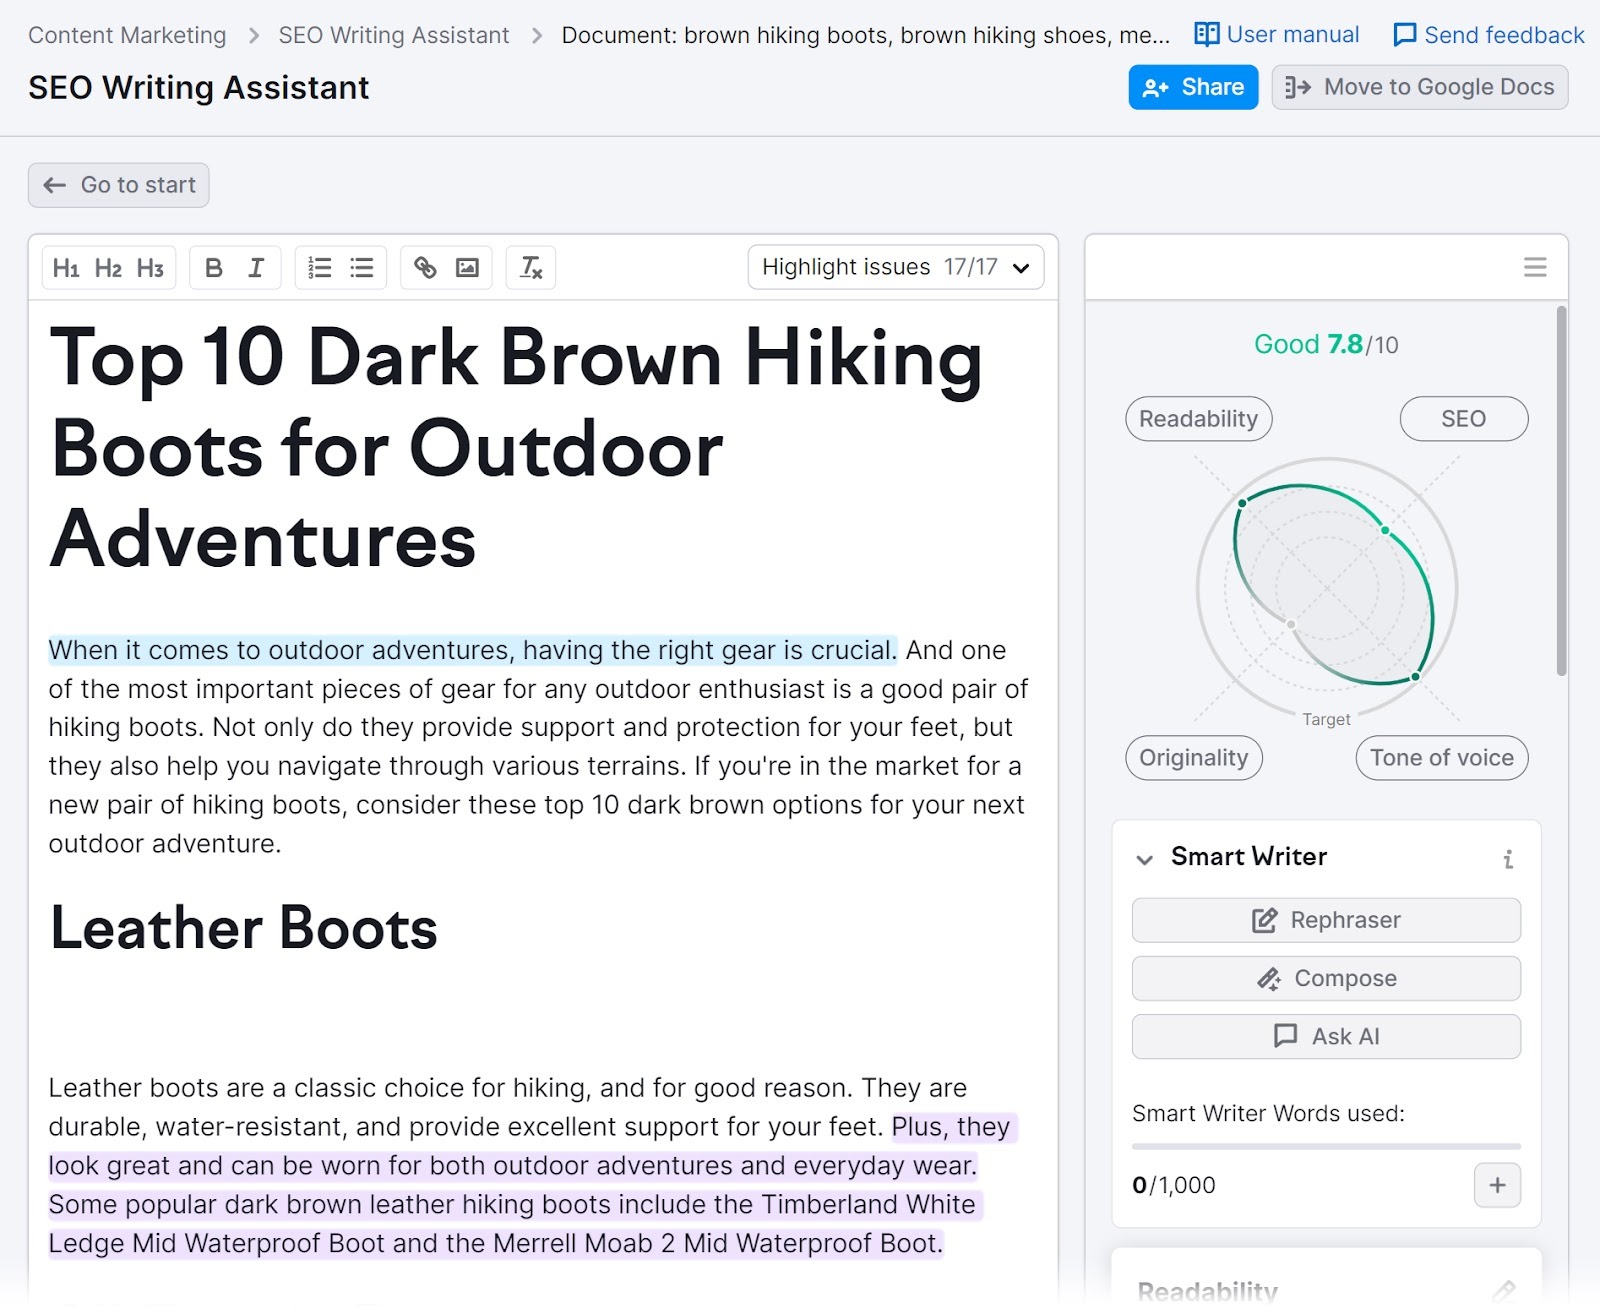This screenshot has height=1314, width=1600.
Task: Toggle the Tone of voice filter
Action: (x=1440, y=757)
